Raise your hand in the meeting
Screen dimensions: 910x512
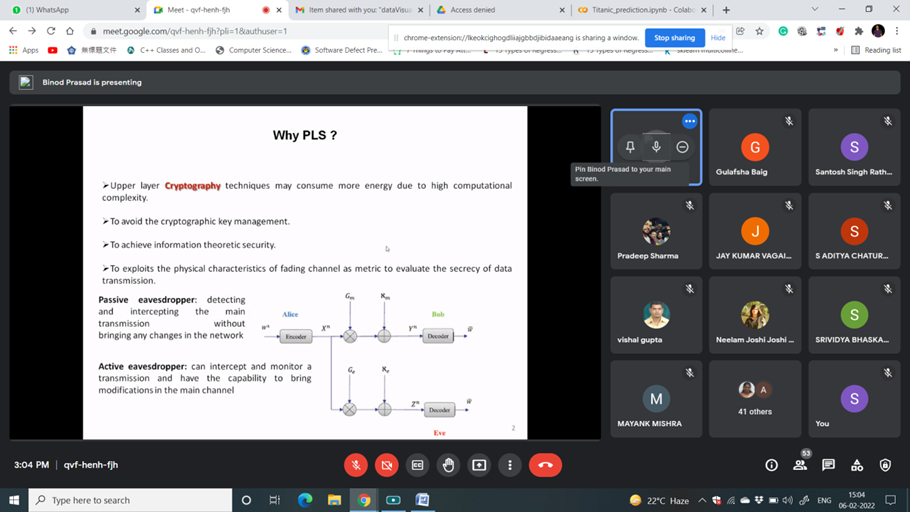tap(448, 465)
